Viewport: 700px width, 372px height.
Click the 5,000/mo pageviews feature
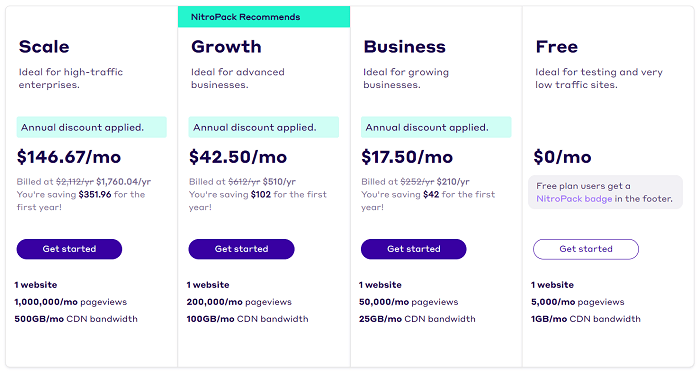[x=578, y=302]
